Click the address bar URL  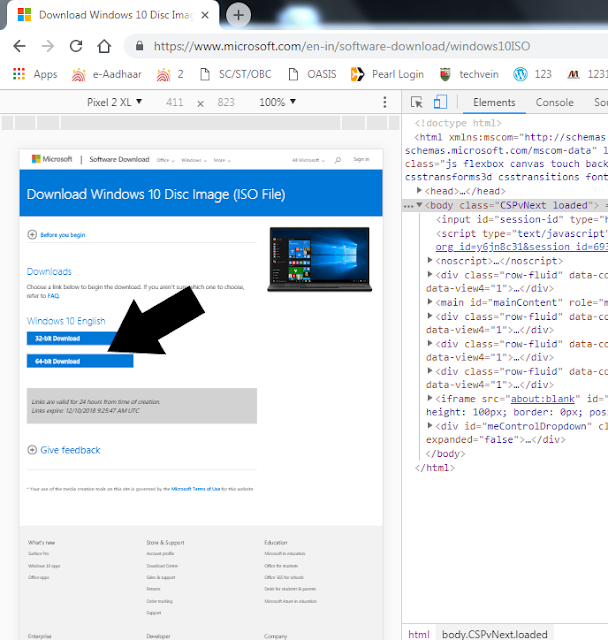(x=342, y=46)
